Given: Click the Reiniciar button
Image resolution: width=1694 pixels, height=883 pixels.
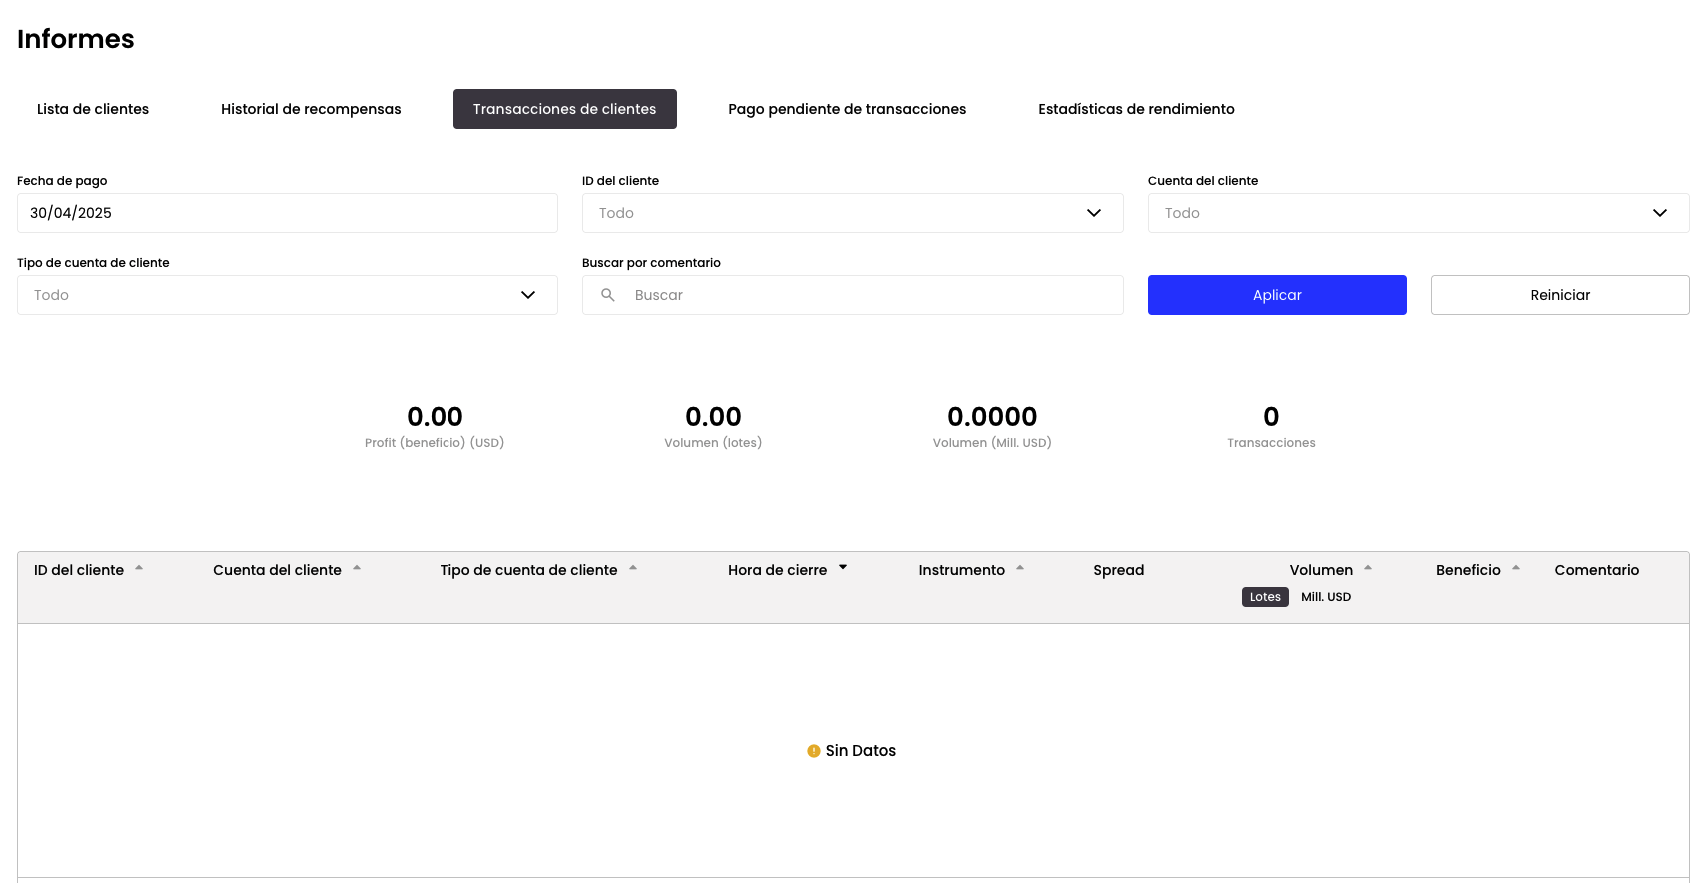Looking at the screenshot, I should pos(1560,295).
